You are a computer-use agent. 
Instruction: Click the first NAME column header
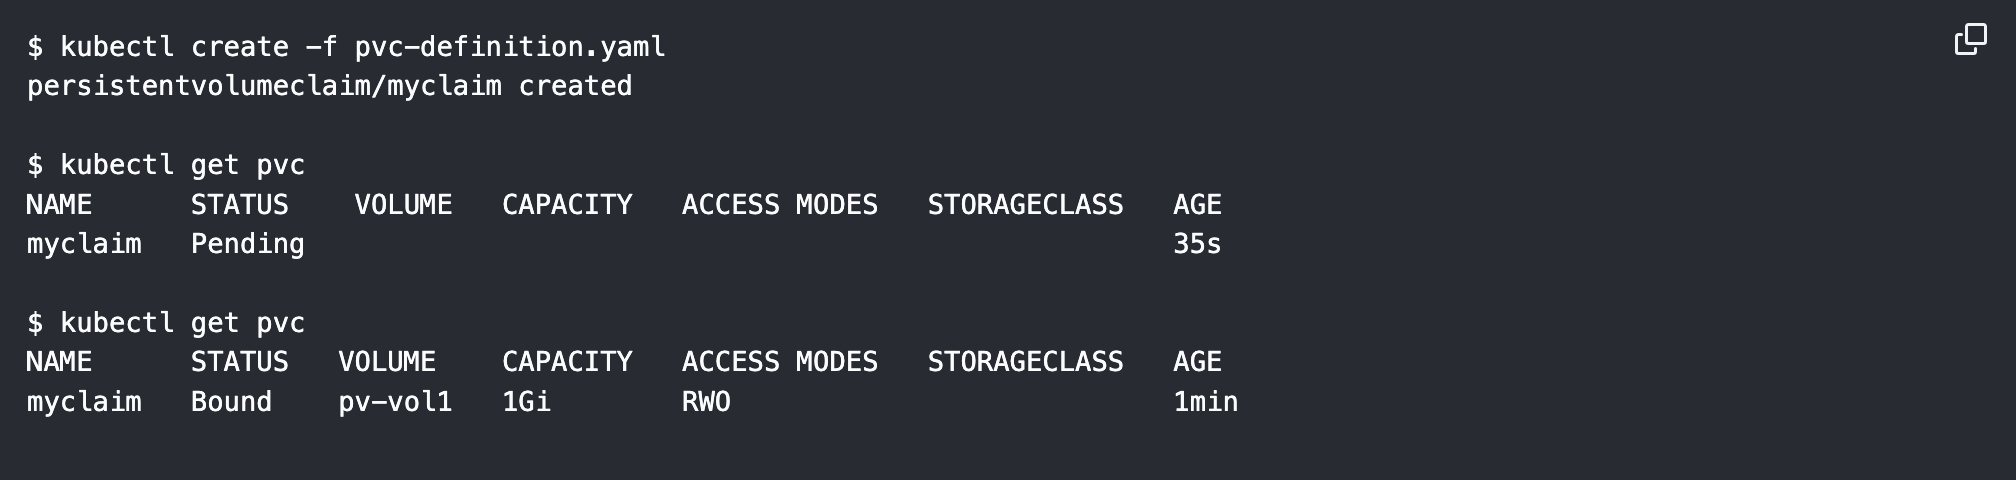(59, 205)
